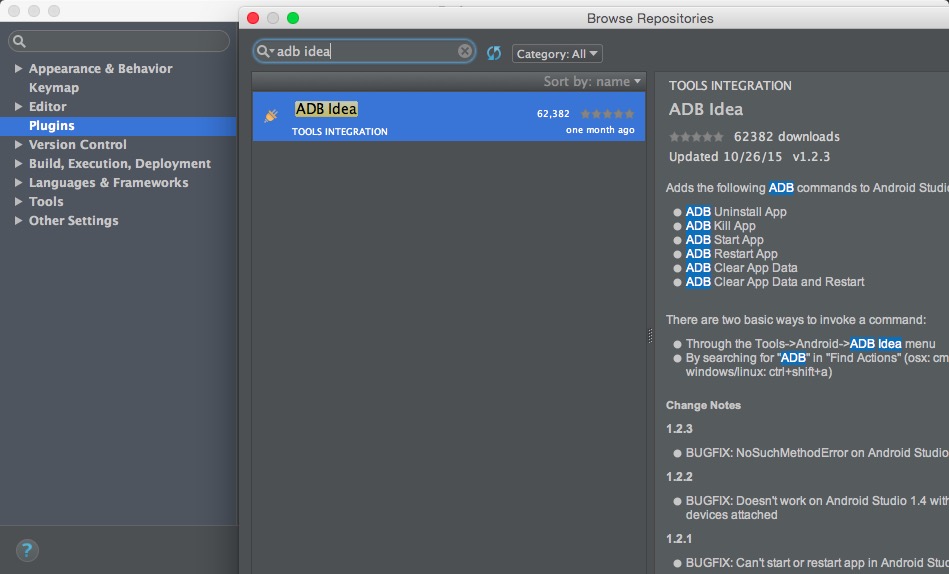Click 'one month ago' in plugin row
Image resolution: width=949 pixels, height=574 pixels.
coord(600,130)
